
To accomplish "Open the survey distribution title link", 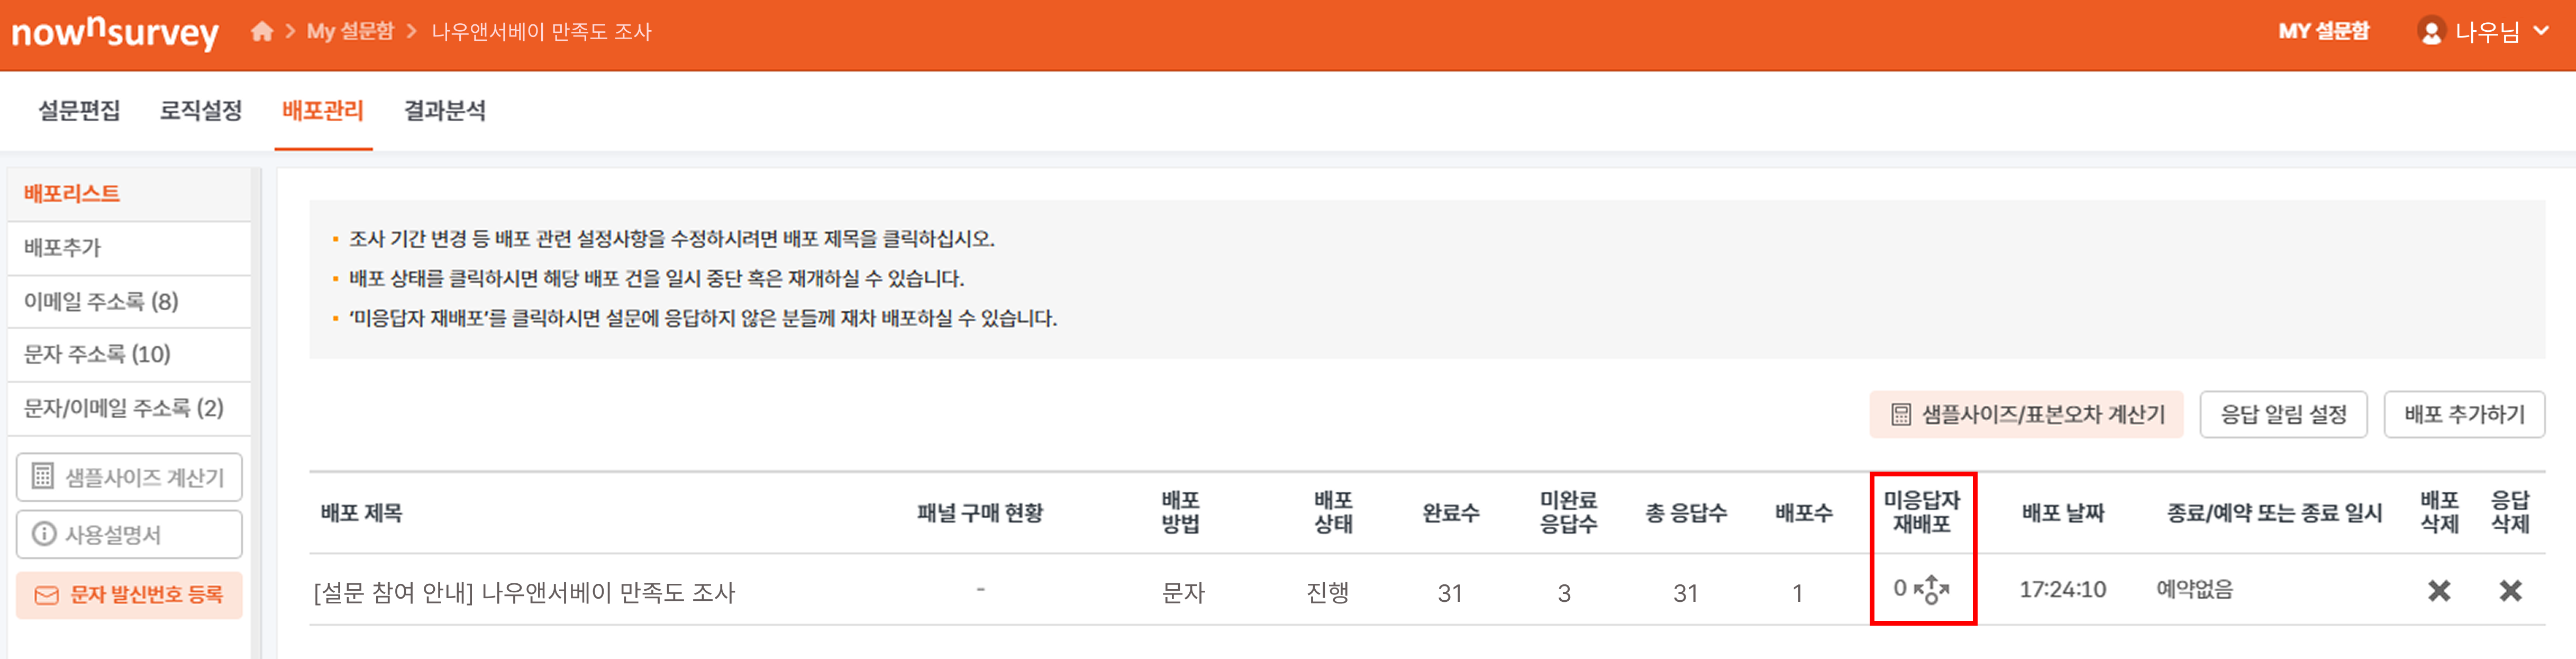I will 524,592.
